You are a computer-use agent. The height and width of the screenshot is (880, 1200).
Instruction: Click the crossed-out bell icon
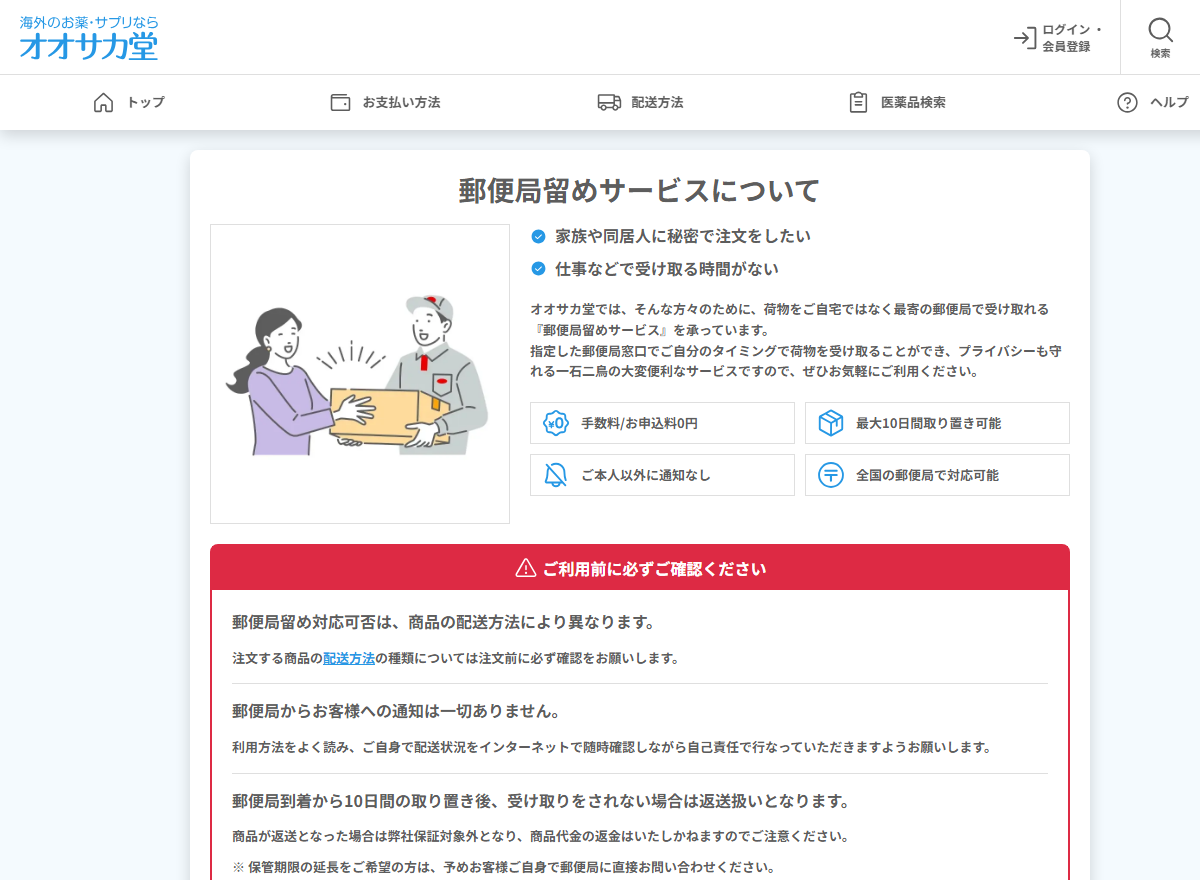[555, 475]
